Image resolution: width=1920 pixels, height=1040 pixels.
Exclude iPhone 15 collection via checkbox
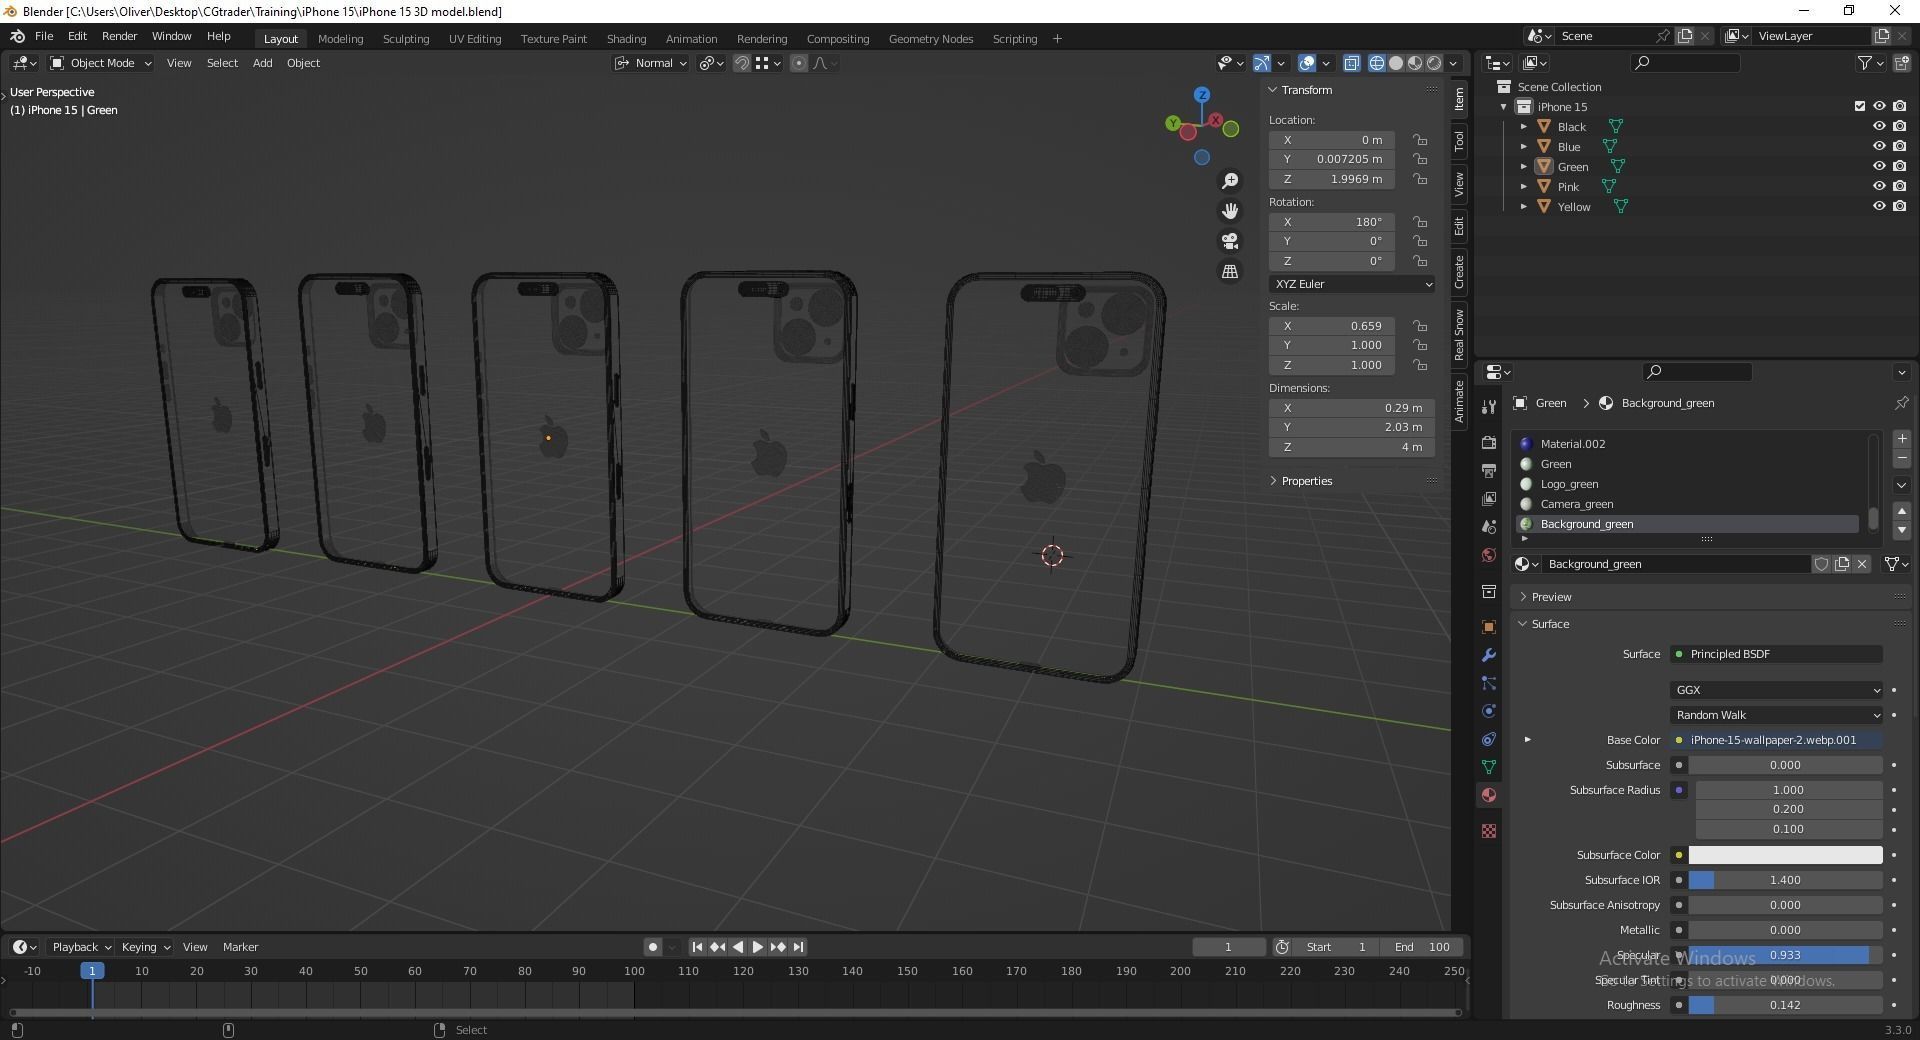click(x=1860, y=106)
